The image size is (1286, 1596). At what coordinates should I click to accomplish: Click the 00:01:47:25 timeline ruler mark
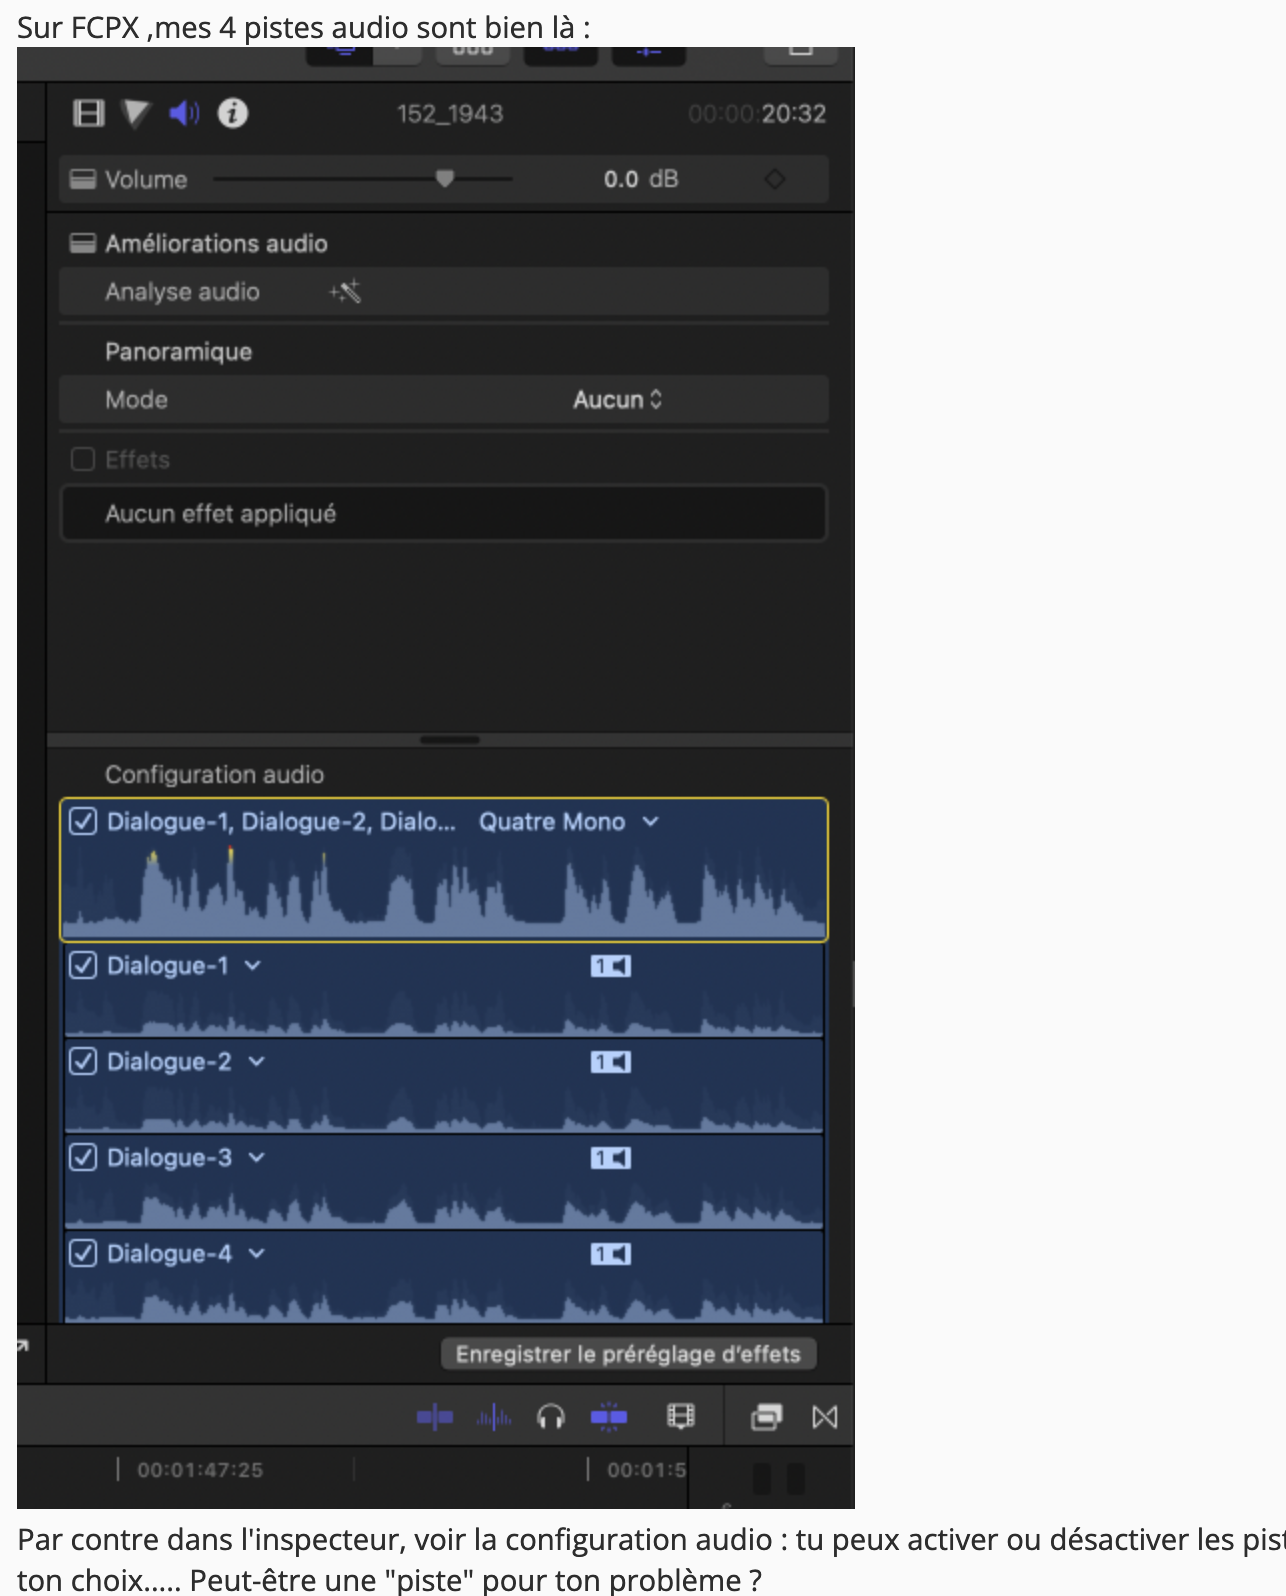[x=200, y=1470]
